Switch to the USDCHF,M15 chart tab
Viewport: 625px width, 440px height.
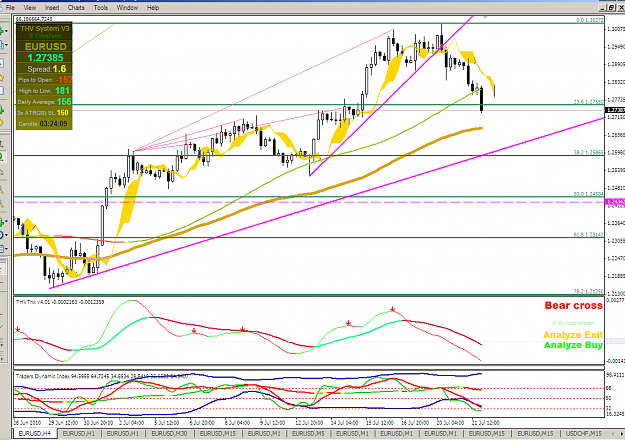584,433
